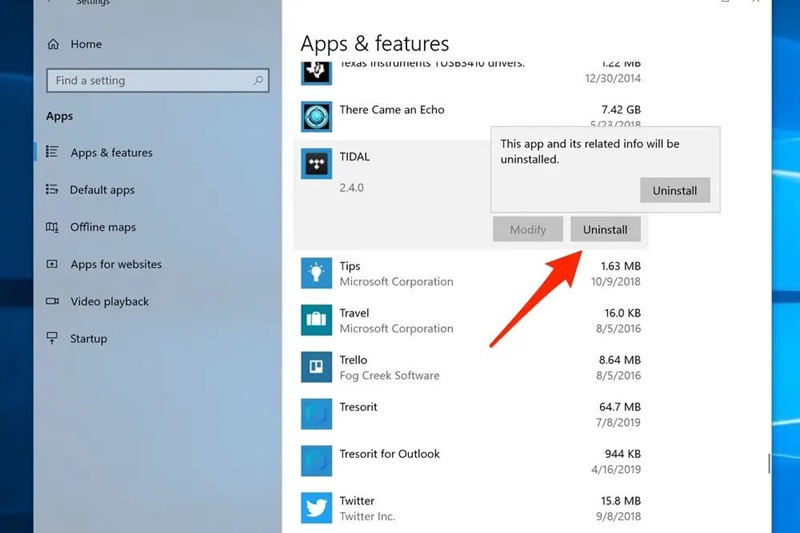Click the search magnifier icon
The image size is (800, 533).
258,80
